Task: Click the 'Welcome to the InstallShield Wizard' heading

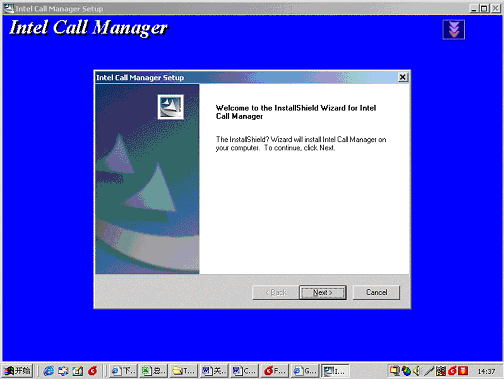Action: 296,112
